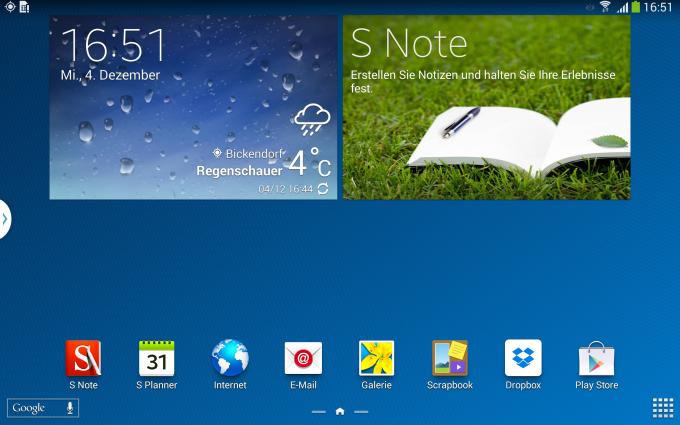Tap the 04/12 16:44 update timestamp
This screenshot has height=425, width=680.
click(x=285, y=189)
